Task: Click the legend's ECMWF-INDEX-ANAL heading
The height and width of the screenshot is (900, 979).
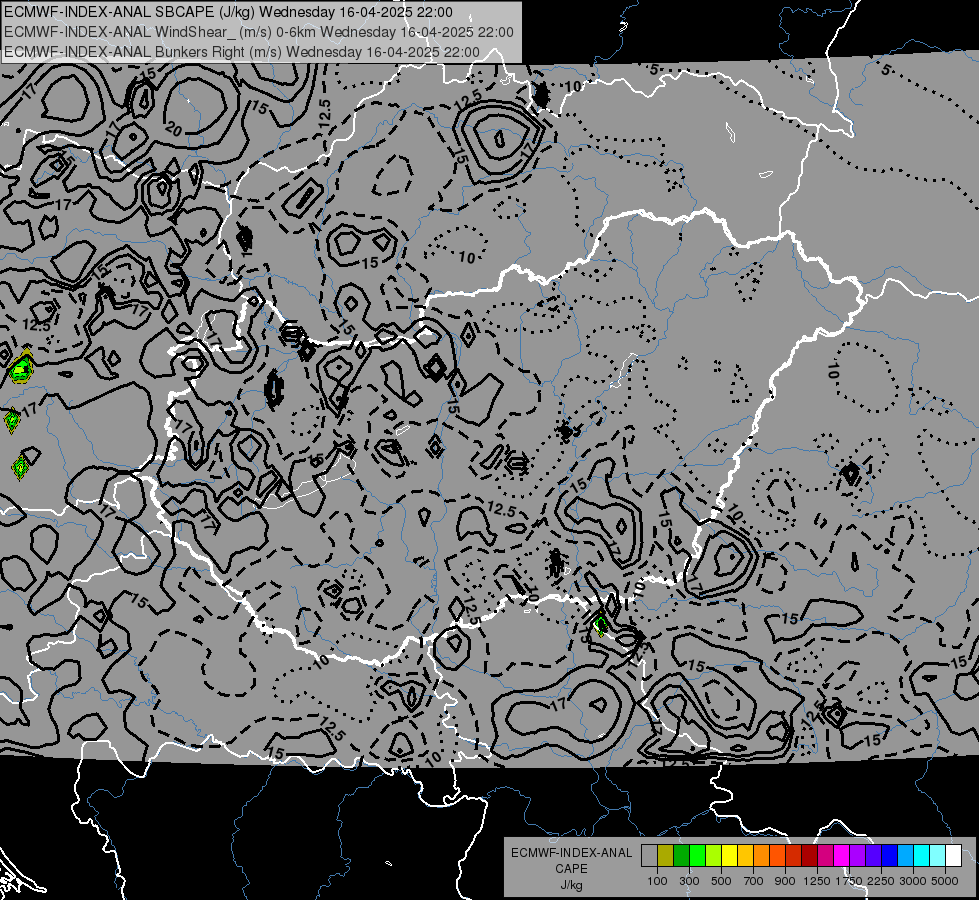Action: 571,853
